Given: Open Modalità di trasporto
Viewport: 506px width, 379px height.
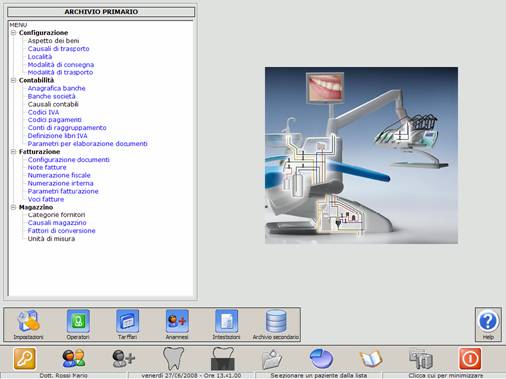Looking at the screenshot, I should tap(60, 72).
